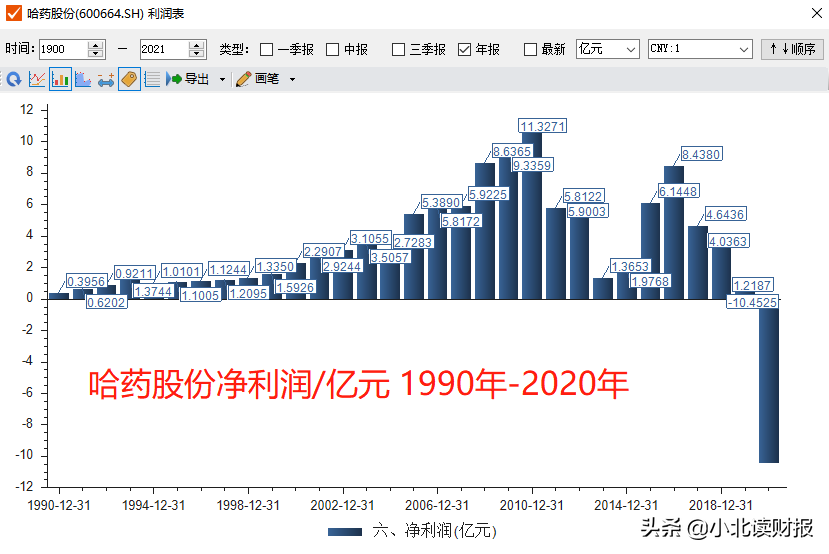Click the 净利润(亿元) legend color swatch

(x=345, y=532)
